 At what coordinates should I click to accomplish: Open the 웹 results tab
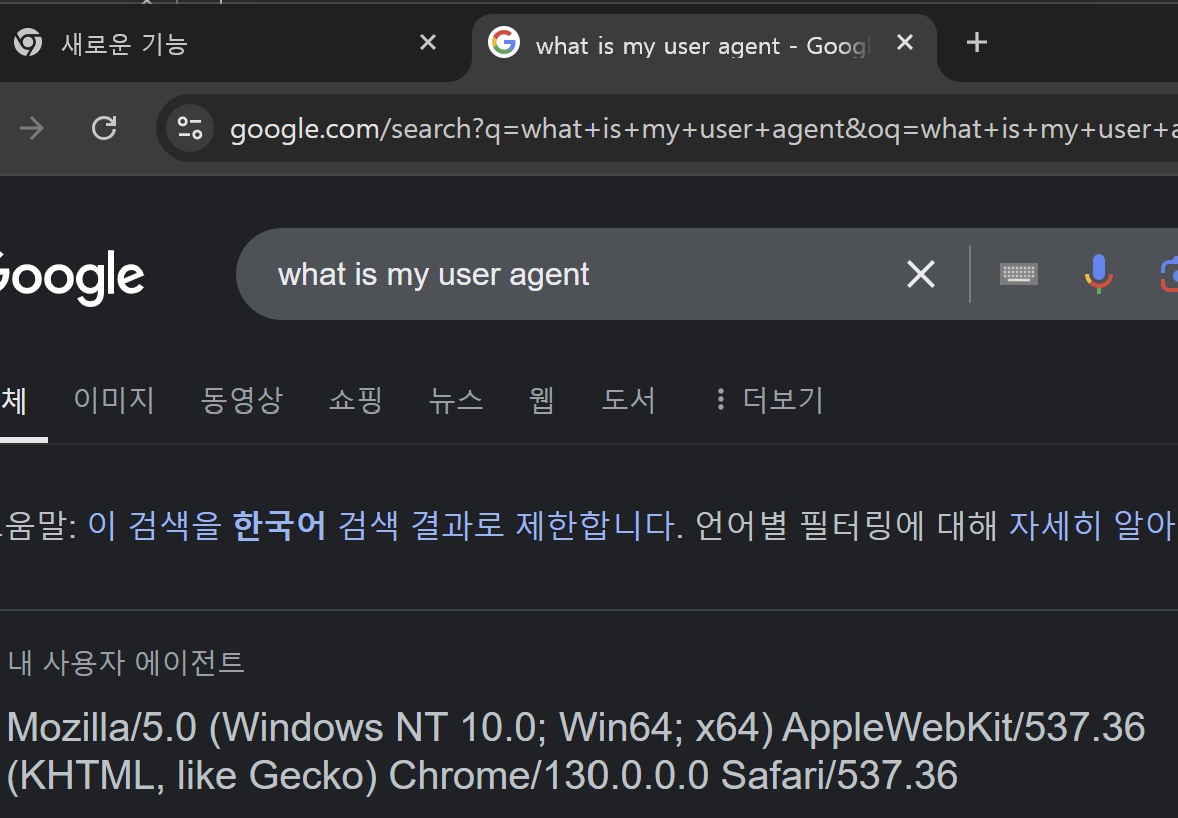coord(542,400)
